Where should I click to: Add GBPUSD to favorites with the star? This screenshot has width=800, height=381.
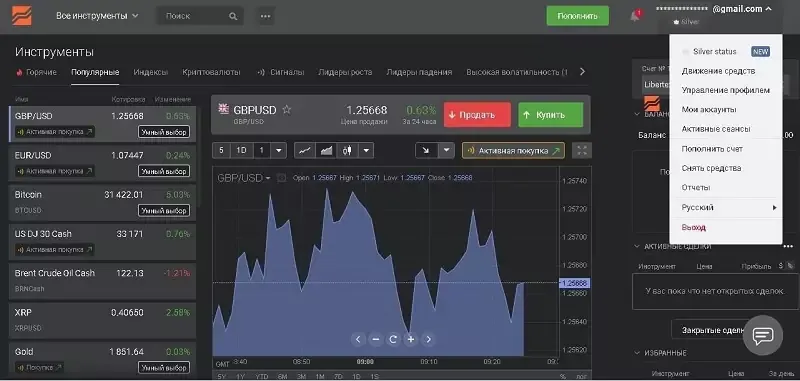pos(287,110)
